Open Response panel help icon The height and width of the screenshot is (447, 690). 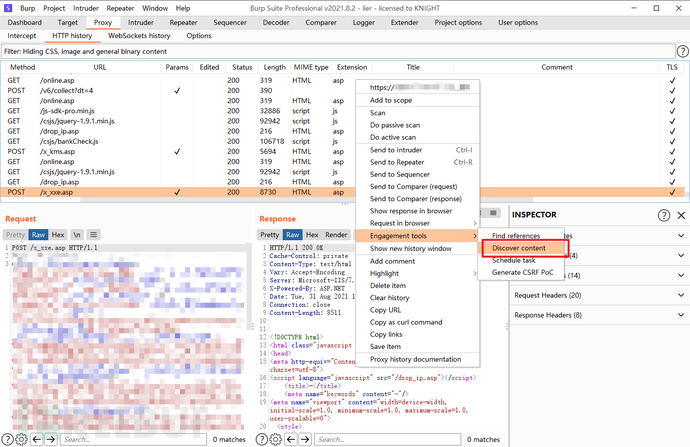[261, 439]
